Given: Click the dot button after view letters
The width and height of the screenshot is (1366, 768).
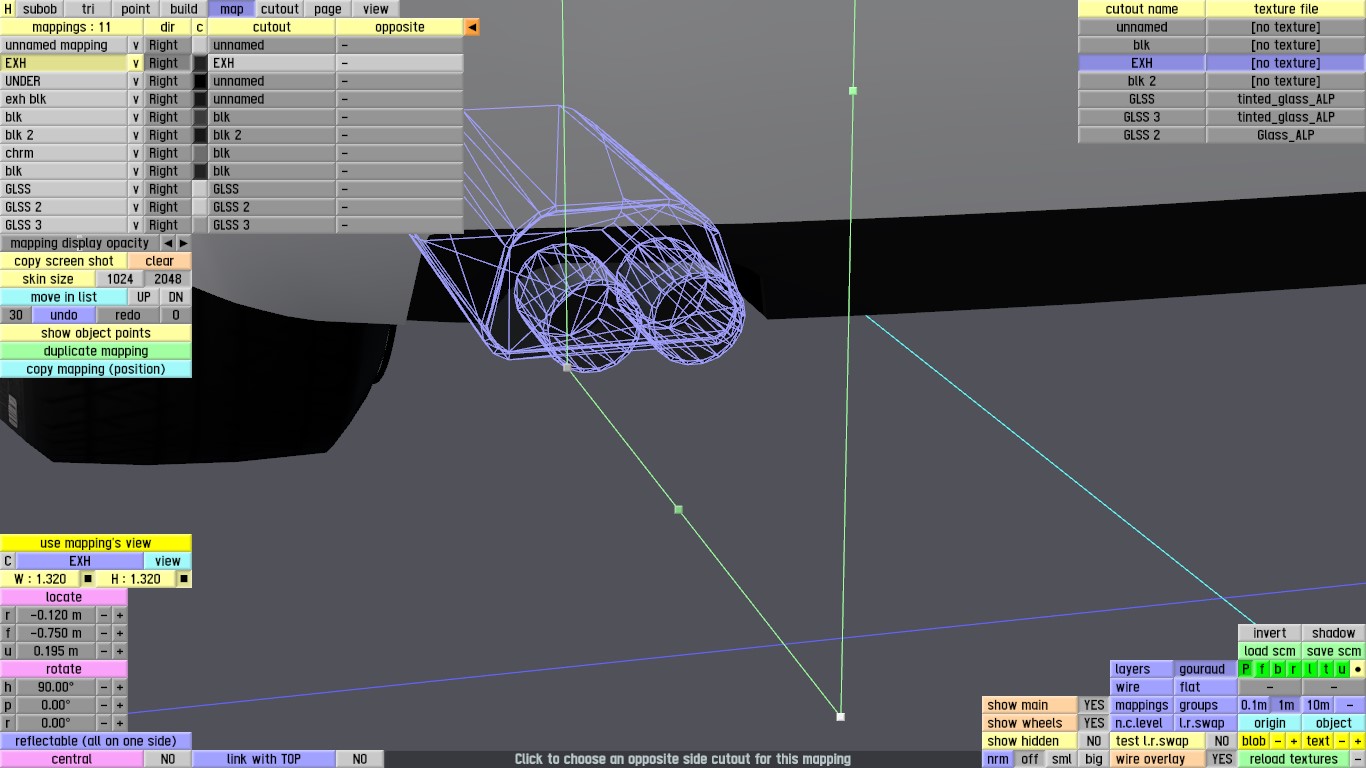Looking at the screenshot, I should [x=1358, y=669].
